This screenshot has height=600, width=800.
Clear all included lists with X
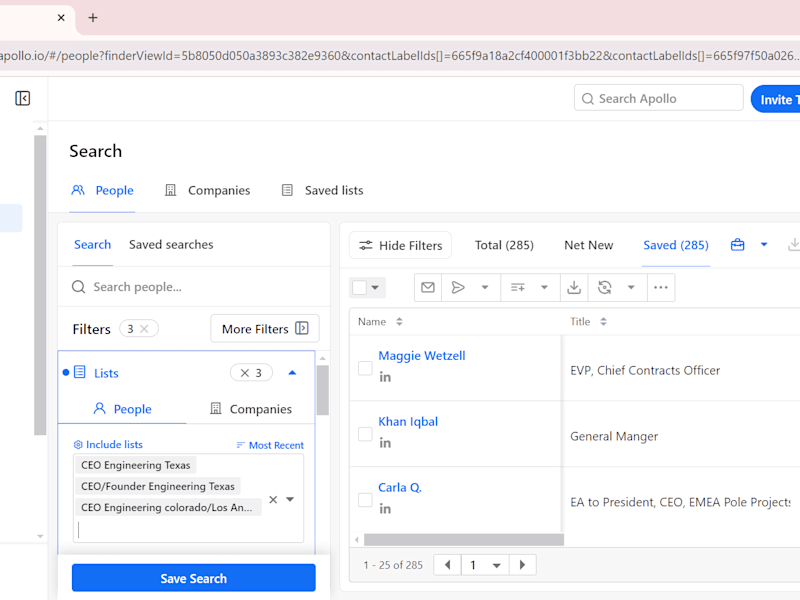coord(273,499)
